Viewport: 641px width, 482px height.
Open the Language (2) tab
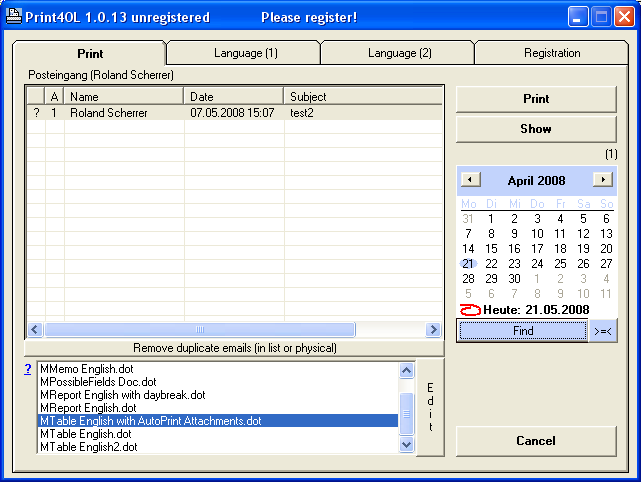pyautogui.click(x=399, y=53)
